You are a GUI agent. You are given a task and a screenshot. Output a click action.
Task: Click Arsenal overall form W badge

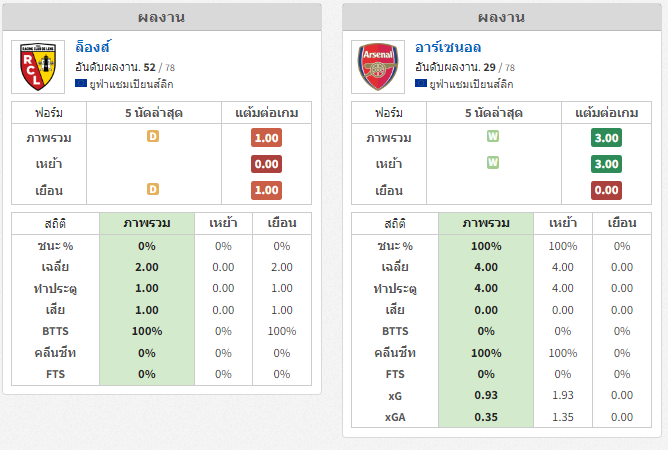click(x=493, y=136)
